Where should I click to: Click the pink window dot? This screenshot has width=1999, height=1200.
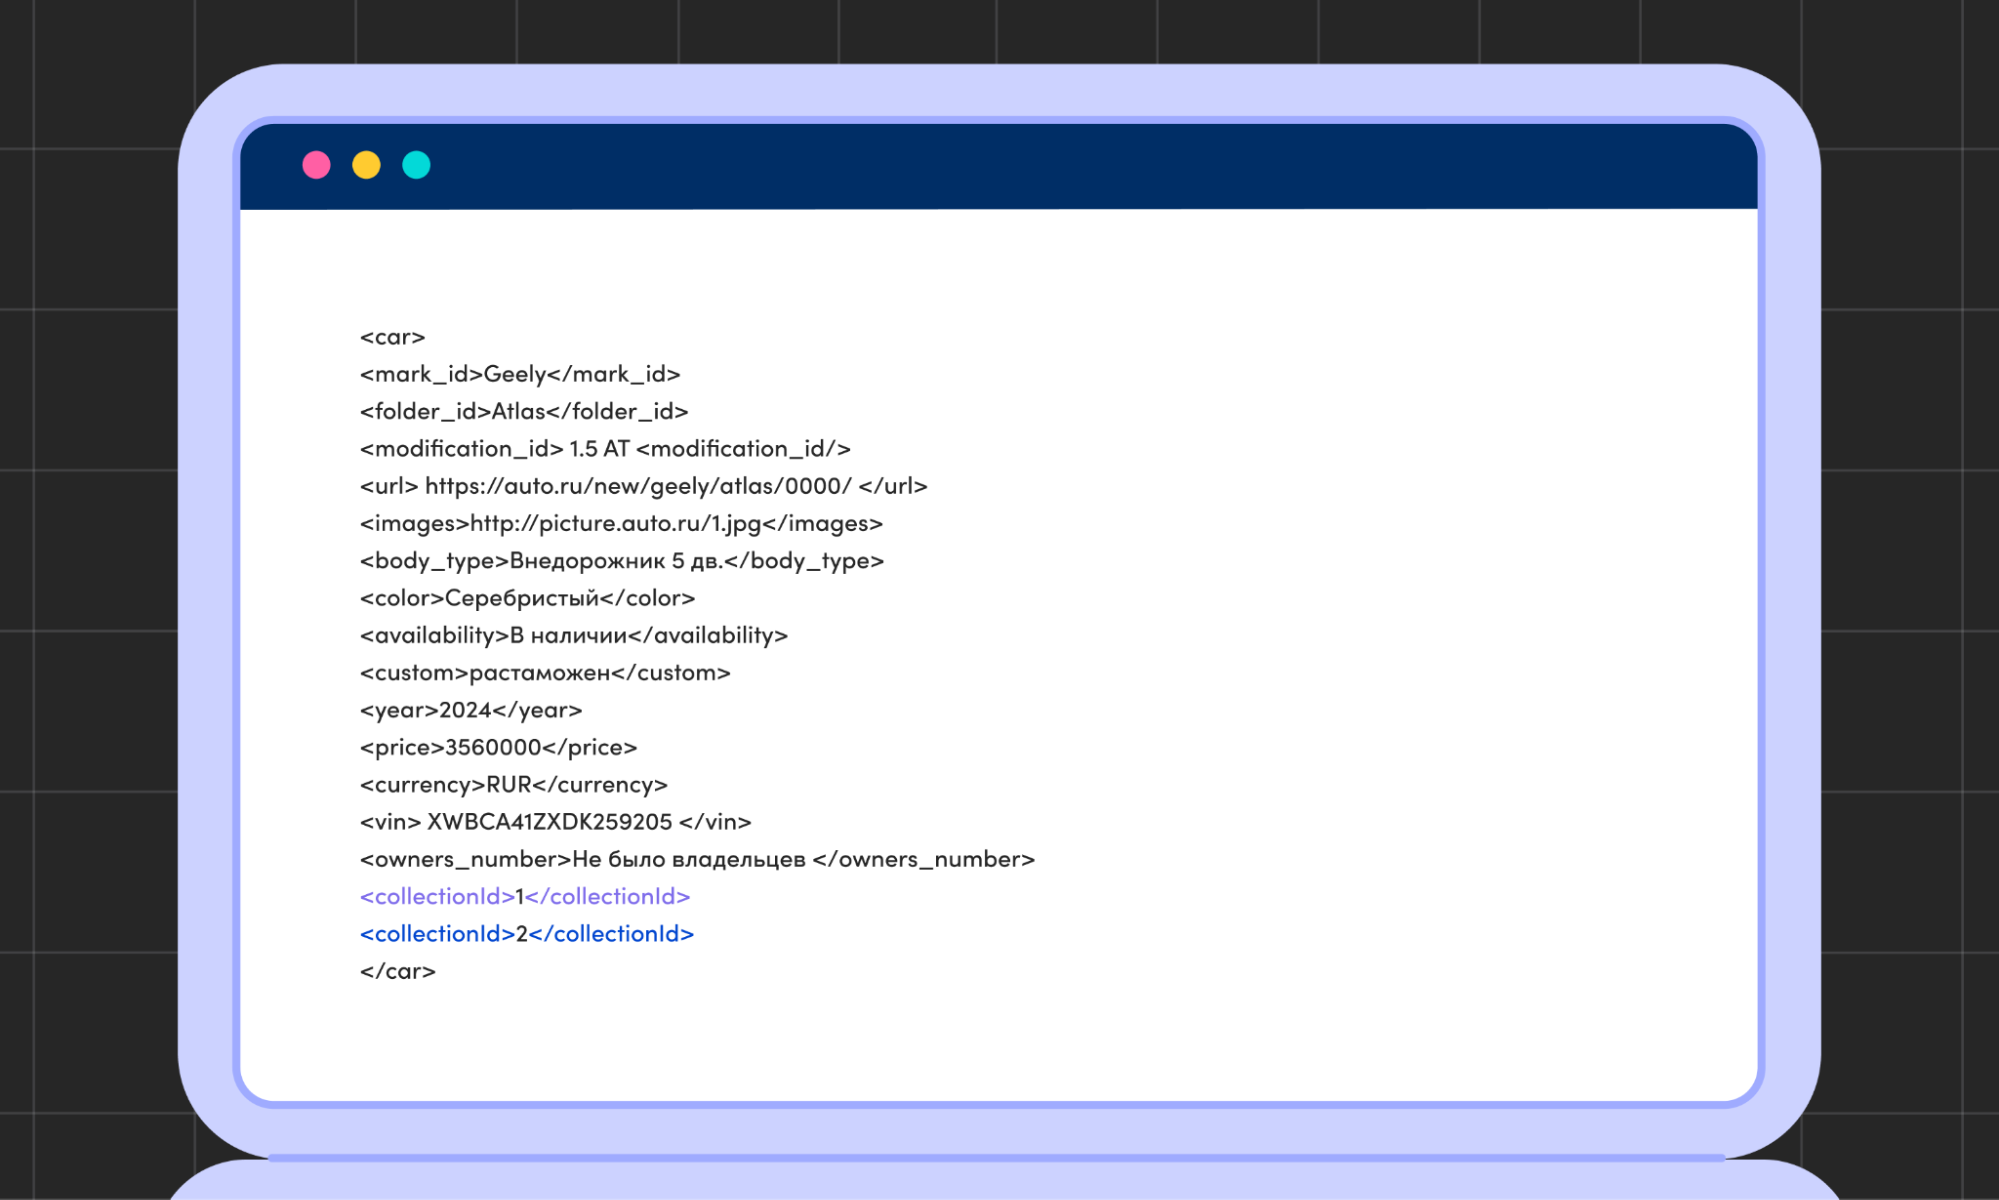316,165
